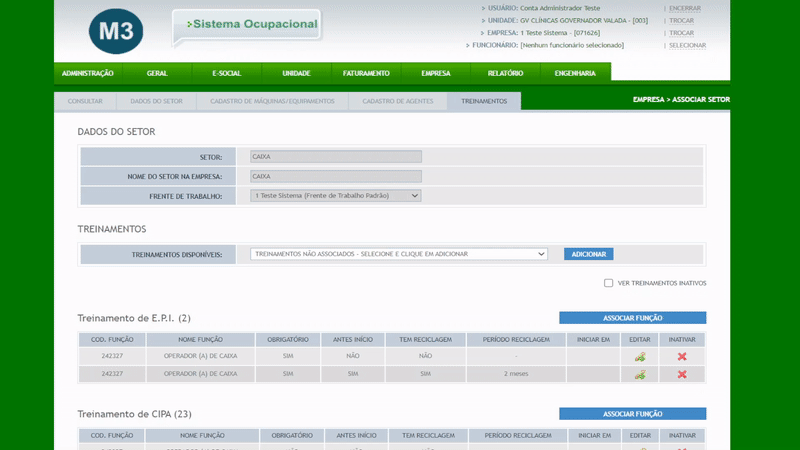Click Tem Reciclagem header in E.P.I. table
The width and height of the screenshot is (800, 450).
tap(425, 339)
